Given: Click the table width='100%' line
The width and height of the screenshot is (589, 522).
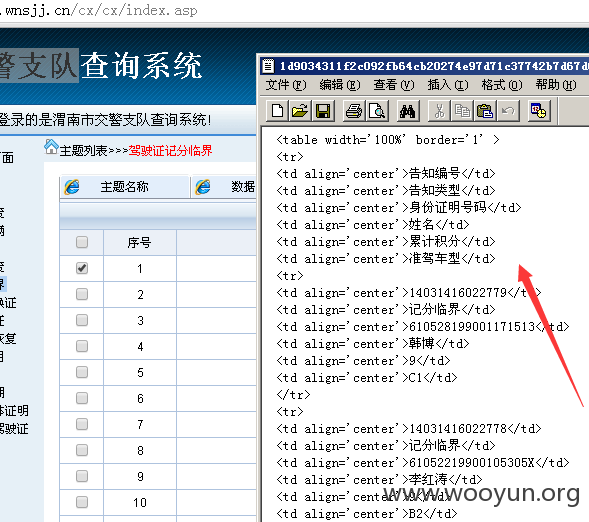Looking at the screenshot, I should click(x=388, y=140).
